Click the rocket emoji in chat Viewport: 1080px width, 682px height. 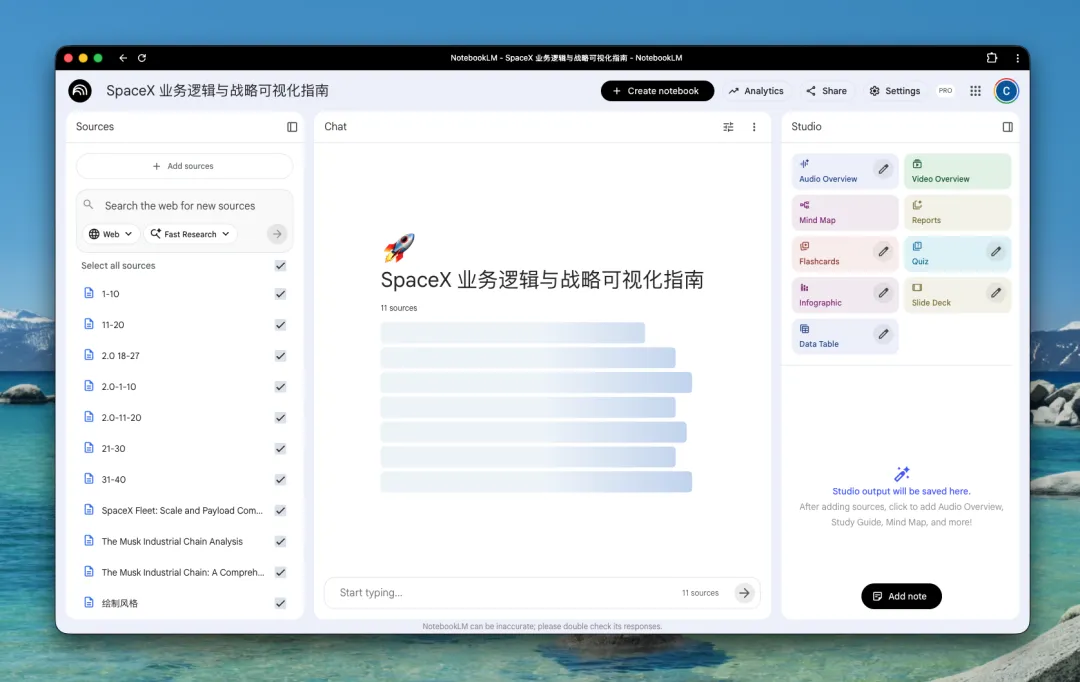(x=399, y=247)
